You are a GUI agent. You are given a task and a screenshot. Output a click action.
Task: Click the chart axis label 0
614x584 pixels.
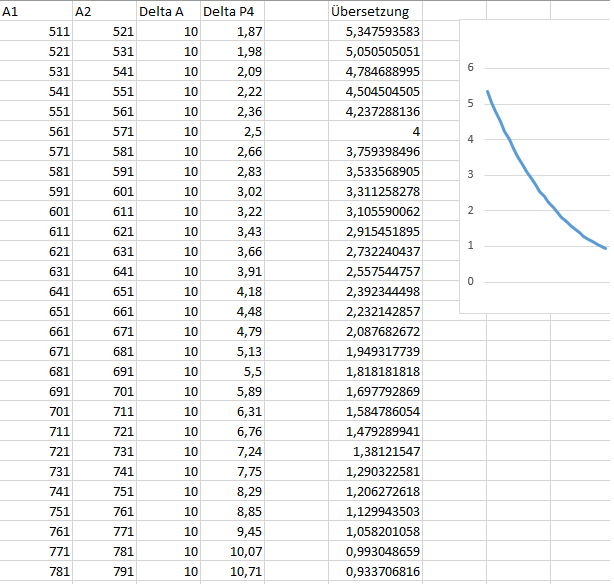click(x=470, y=281)
